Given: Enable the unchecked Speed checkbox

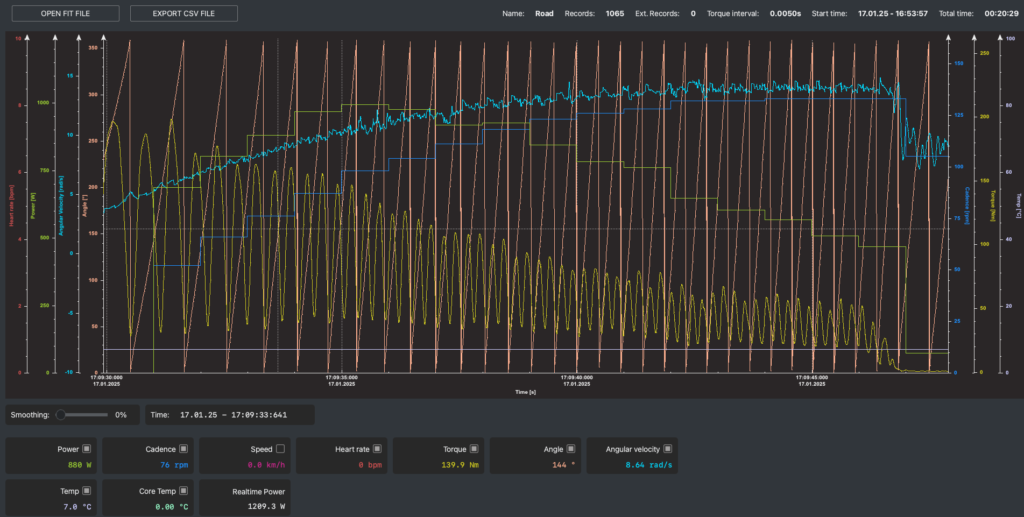Looking at the screenshot, I should 280,449.
